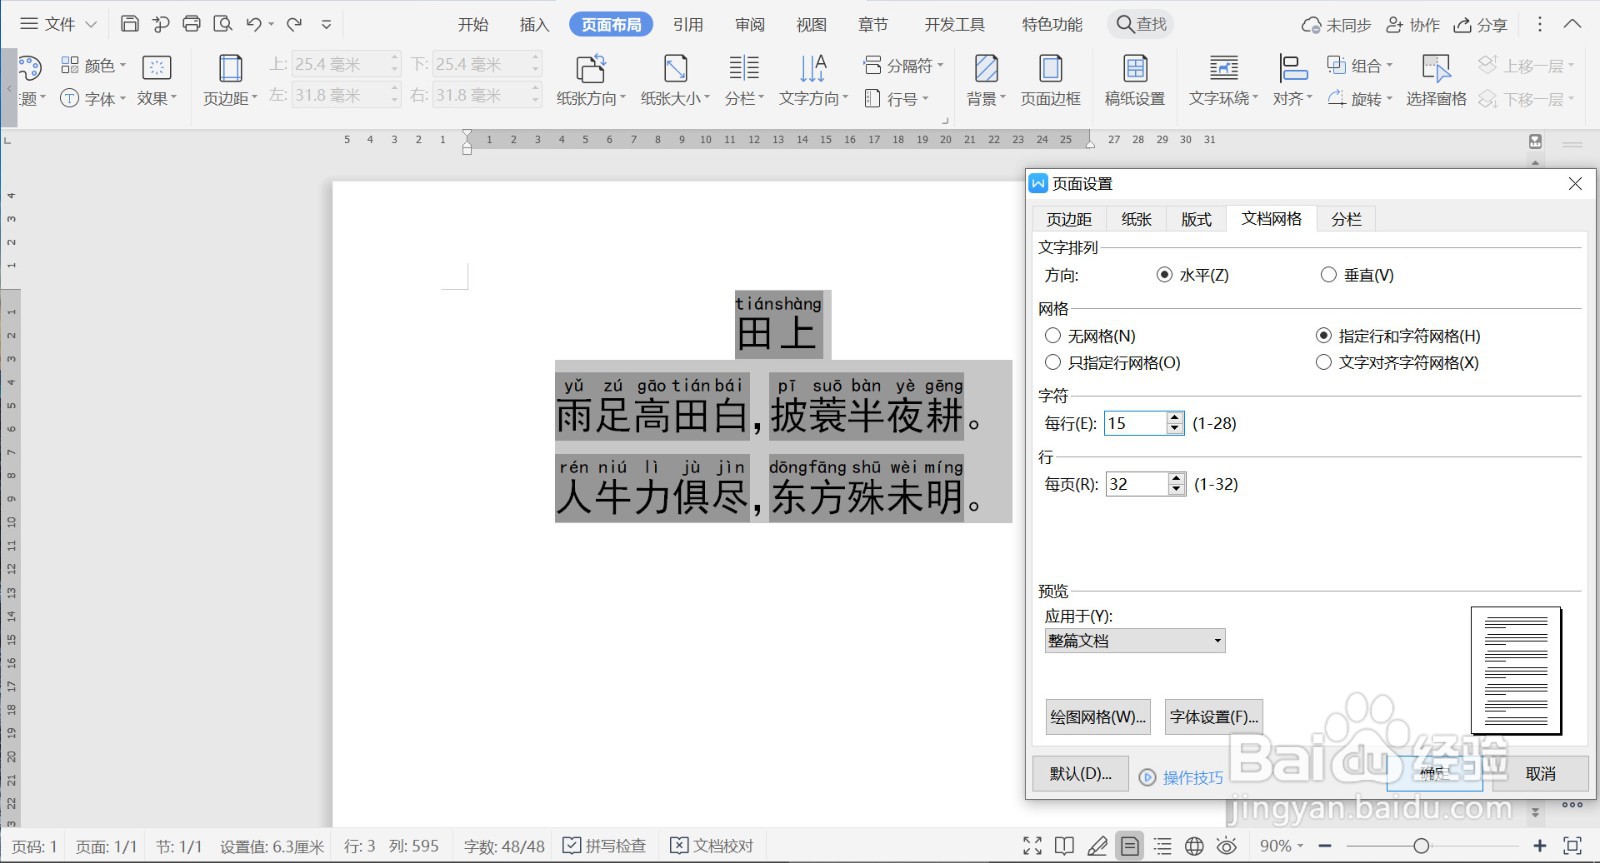Select 垂直(V) vertical direction radio
The image size is (1600, 863).
[x=1328, y=275]
